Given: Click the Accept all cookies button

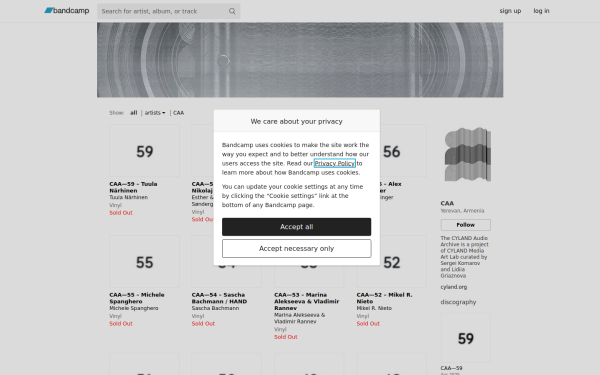Looking at the screenshot, I should pos(297,227).
